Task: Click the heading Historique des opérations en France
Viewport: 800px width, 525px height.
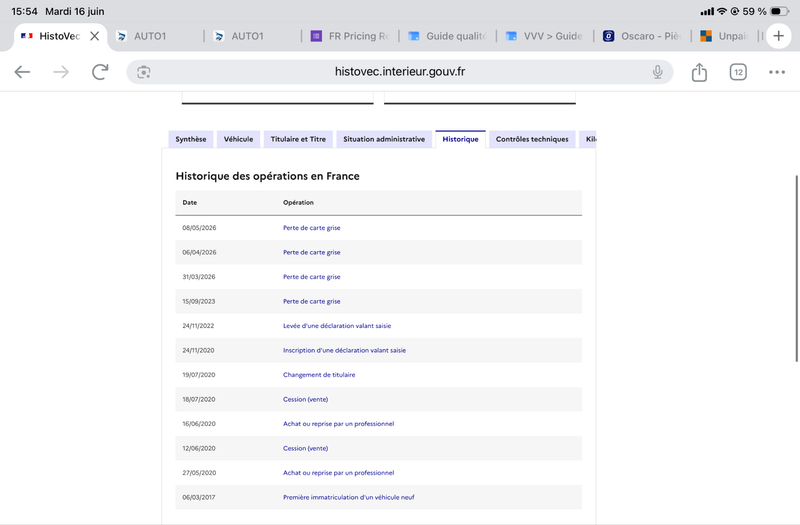Action: (267, 176)
